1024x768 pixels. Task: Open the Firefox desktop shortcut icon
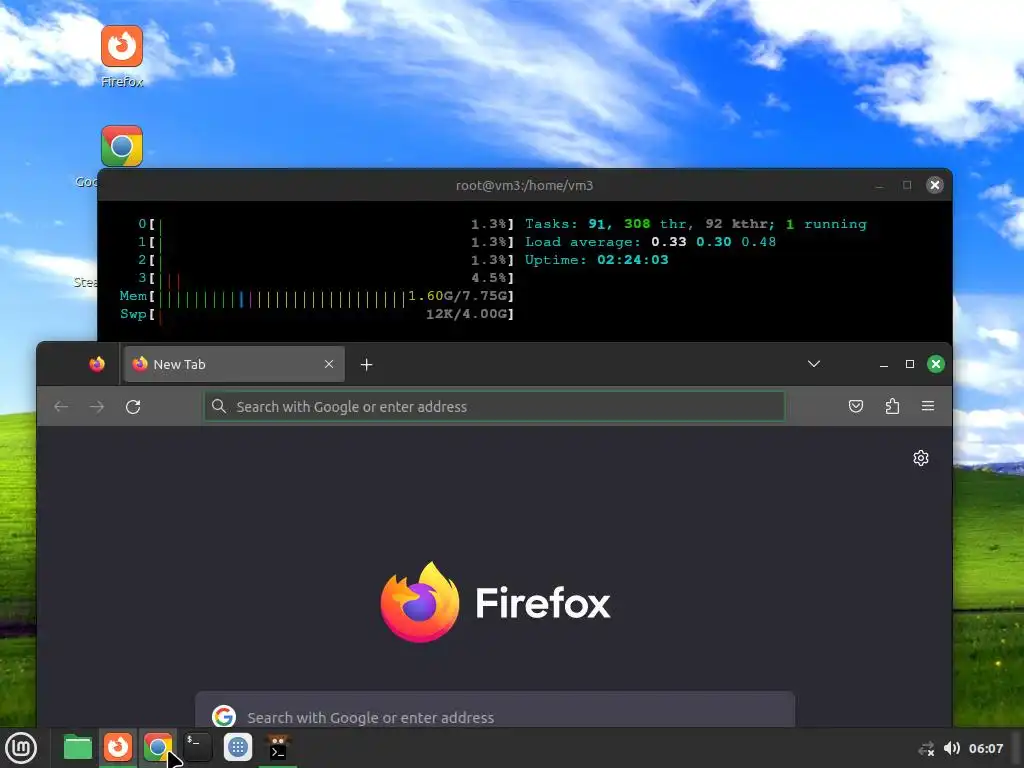tap(121, 46)
